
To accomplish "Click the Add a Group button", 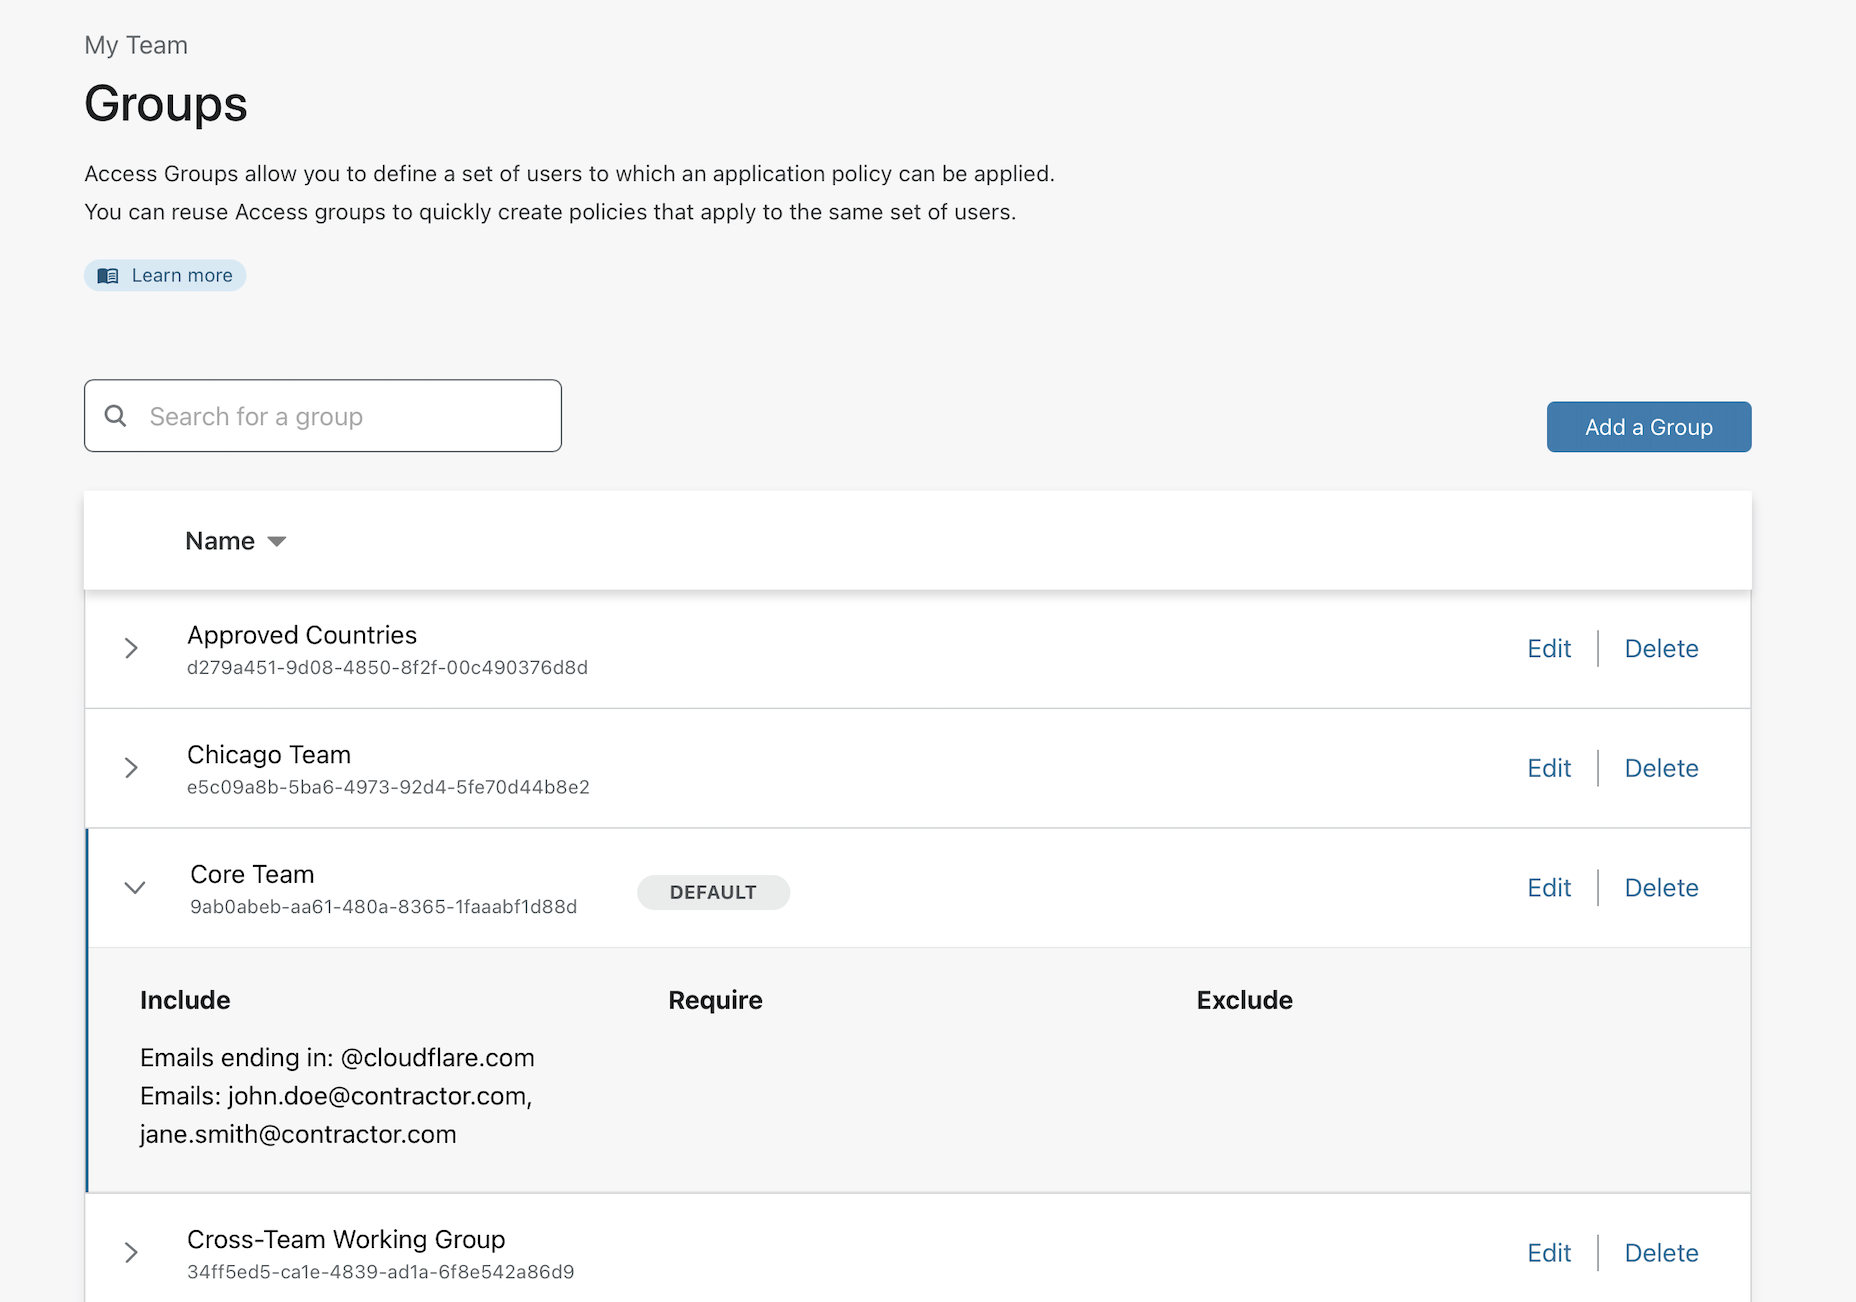I will pos(1648,427).
